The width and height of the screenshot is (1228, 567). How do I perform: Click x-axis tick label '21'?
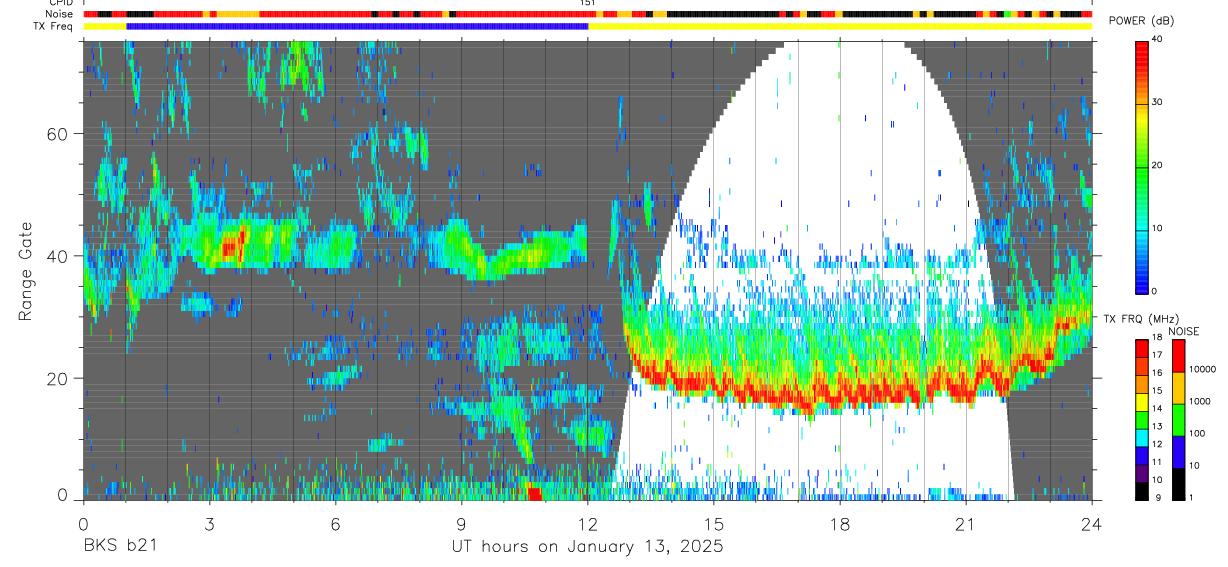click(x=966, y=523)
